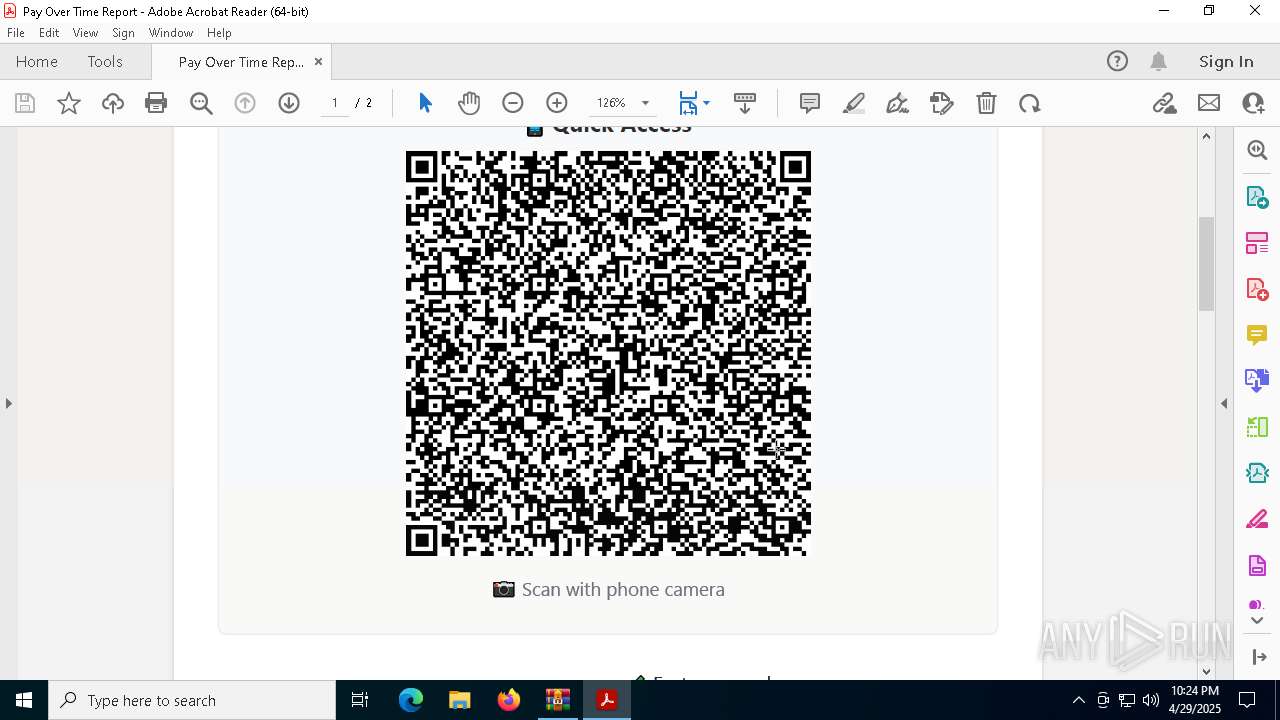Open the find text magnifier
The image size is (1280, 720).
(201, 103)
